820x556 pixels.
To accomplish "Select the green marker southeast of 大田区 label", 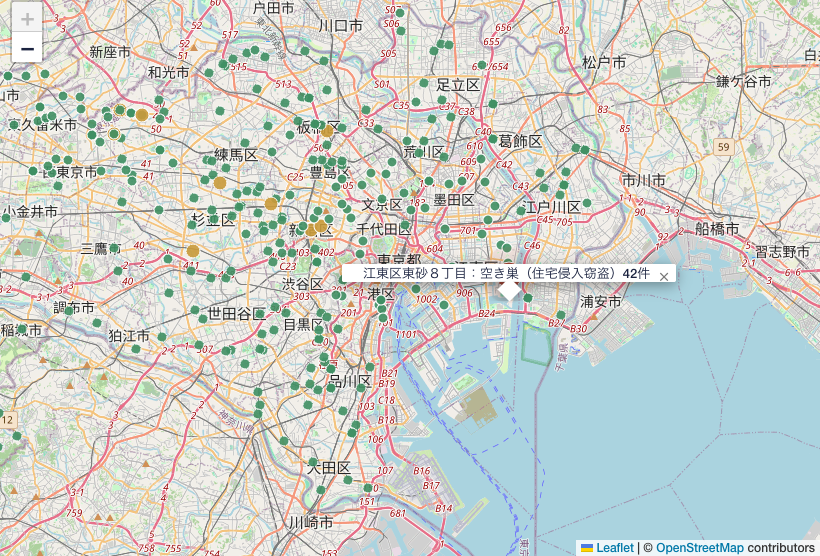I will [x=348, y=480].
